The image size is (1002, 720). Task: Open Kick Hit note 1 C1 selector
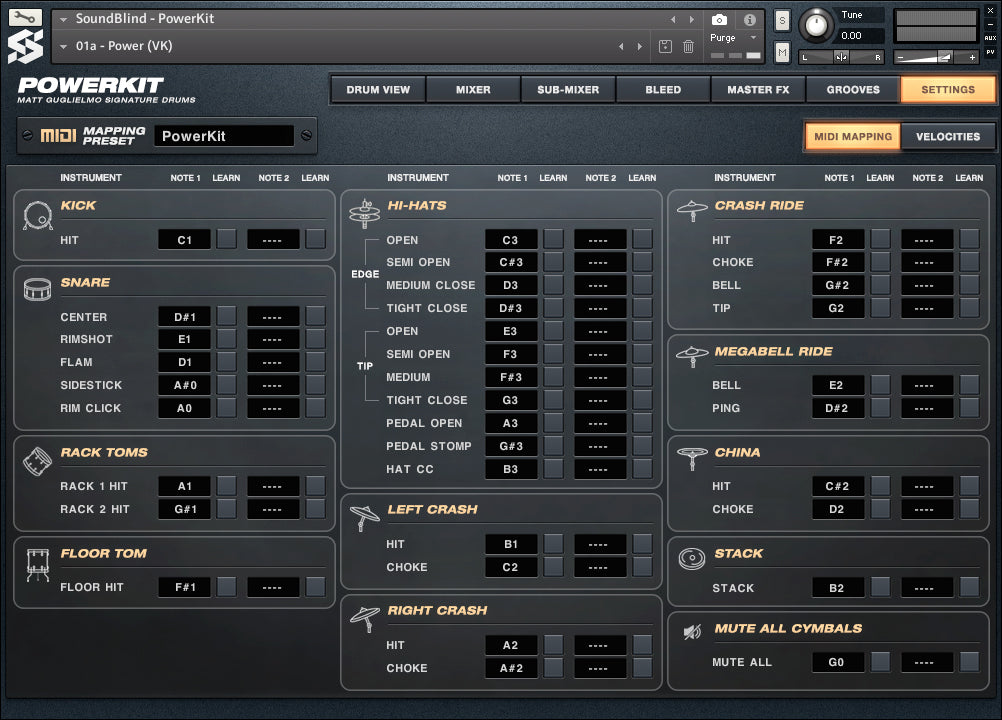185,240
